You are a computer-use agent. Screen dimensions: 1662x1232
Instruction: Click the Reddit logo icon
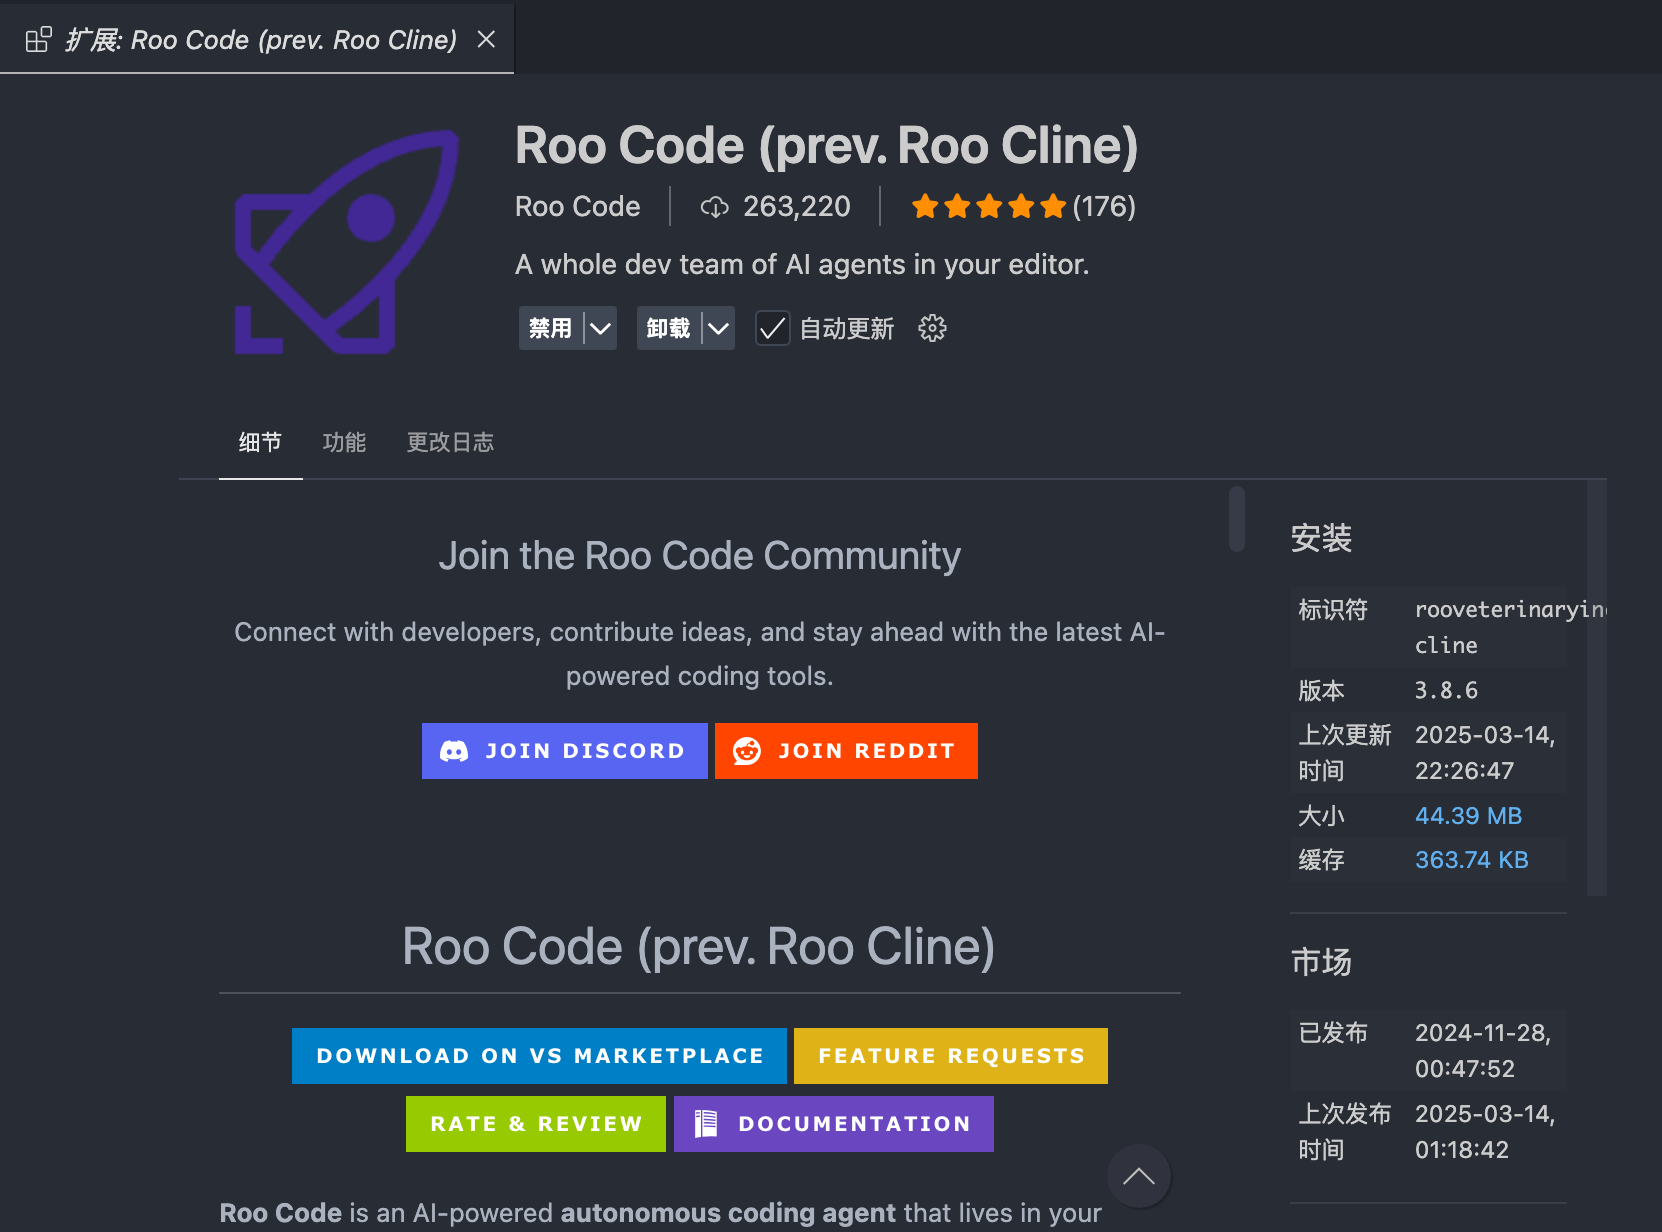click(x=747, y=751)
